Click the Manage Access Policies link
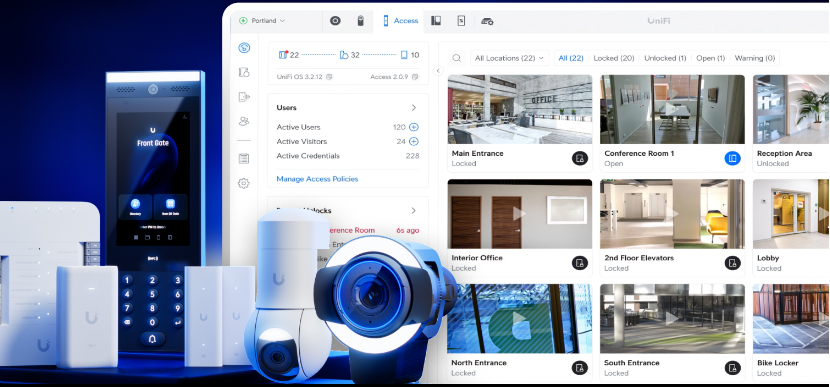The image size is (830, 387). [317, 179]
